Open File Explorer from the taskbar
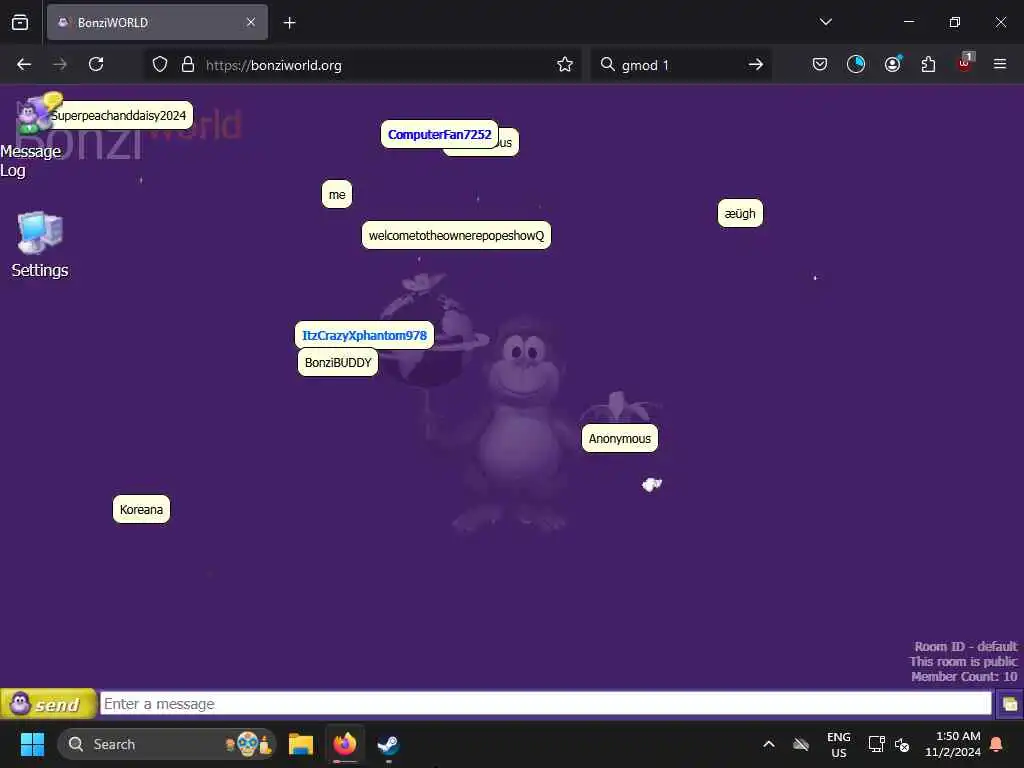 pyautogui.click(x=300, y=744)
